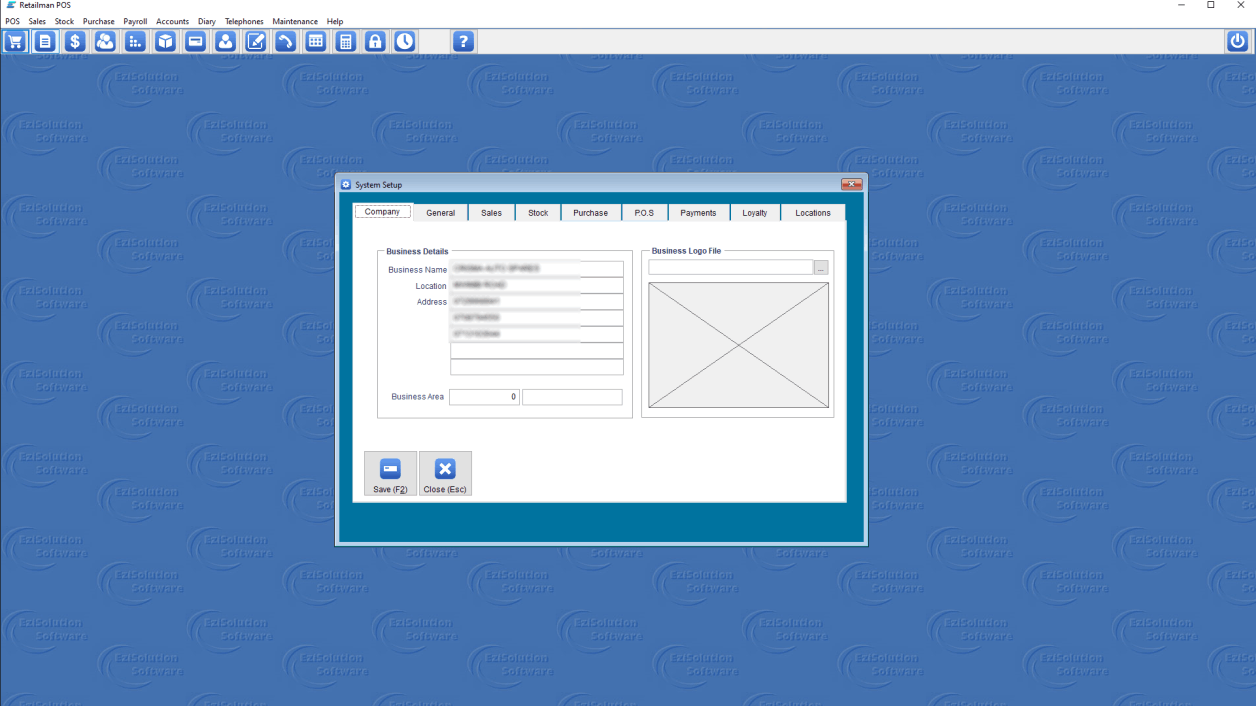Click the Business Area description field

click(572, 397)
